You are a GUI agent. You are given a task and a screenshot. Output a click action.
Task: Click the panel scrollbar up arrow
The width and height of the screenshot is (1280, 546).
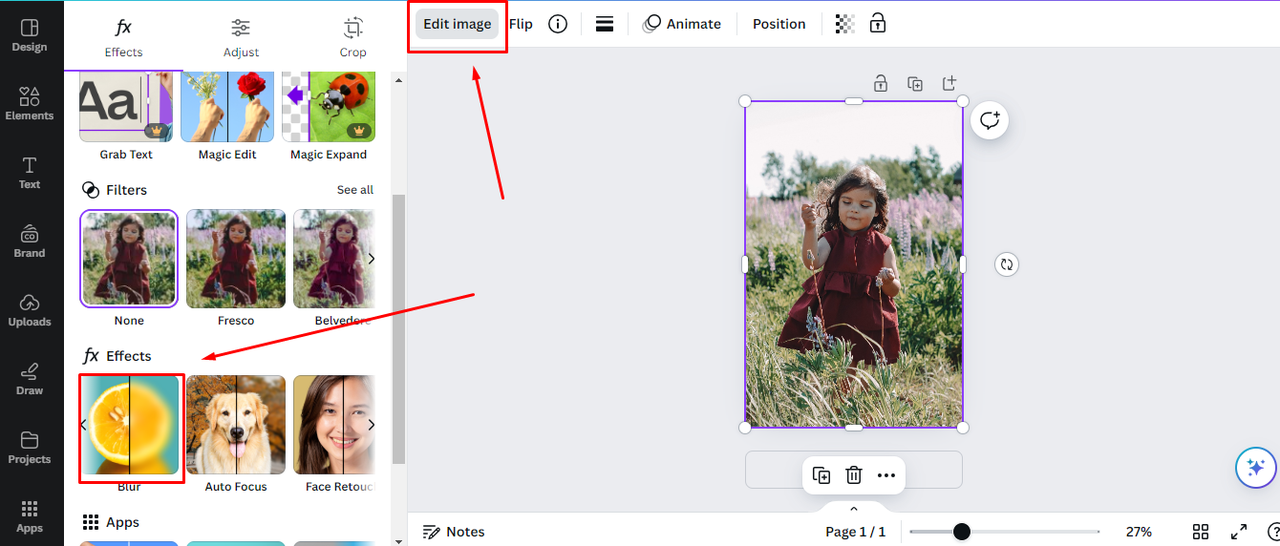pyautogui.click(x=399, y=80)
